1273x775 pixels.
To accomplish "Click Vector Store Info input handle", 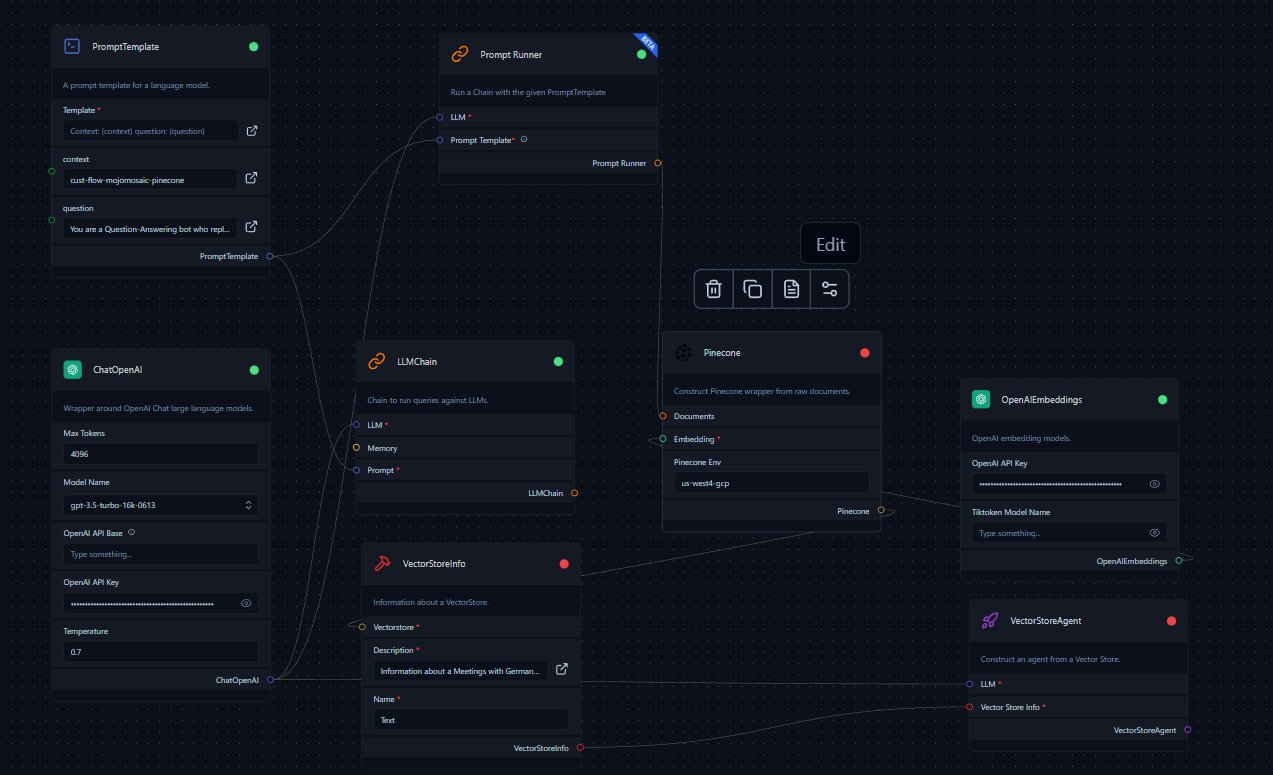I will (970, 707).
